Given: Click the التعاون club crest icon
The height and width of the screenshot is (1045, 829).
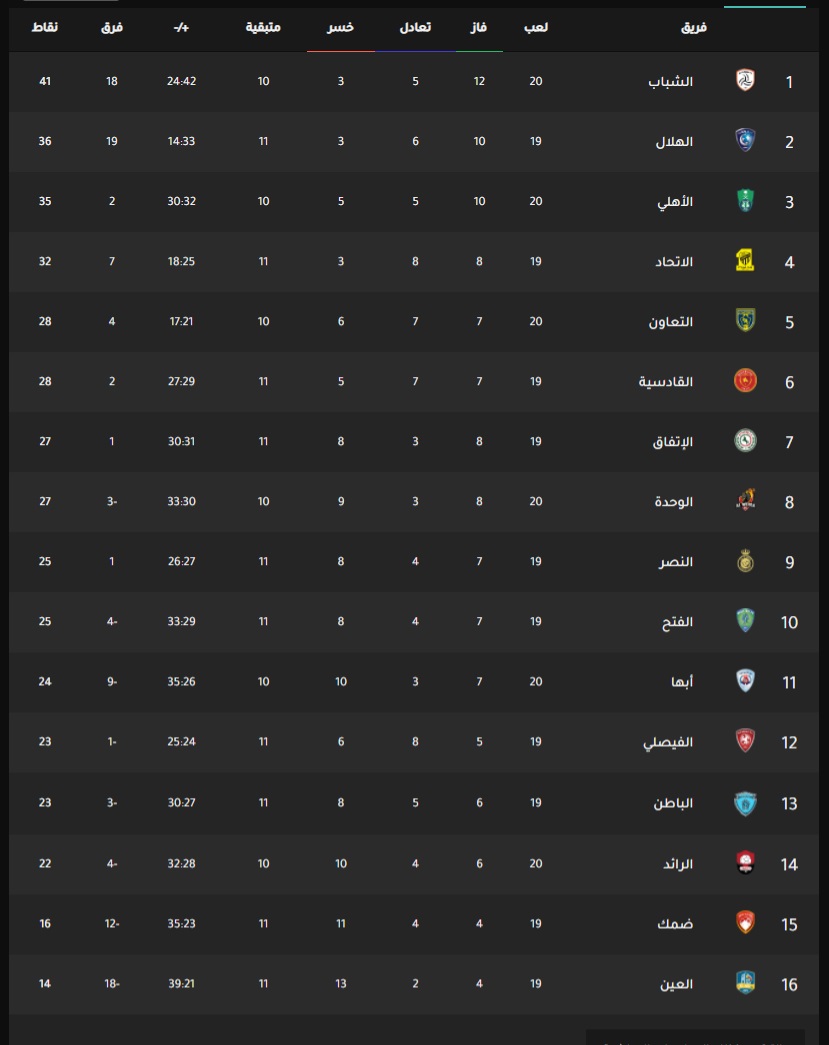Looking at the screenshot, I should point(745,321).
